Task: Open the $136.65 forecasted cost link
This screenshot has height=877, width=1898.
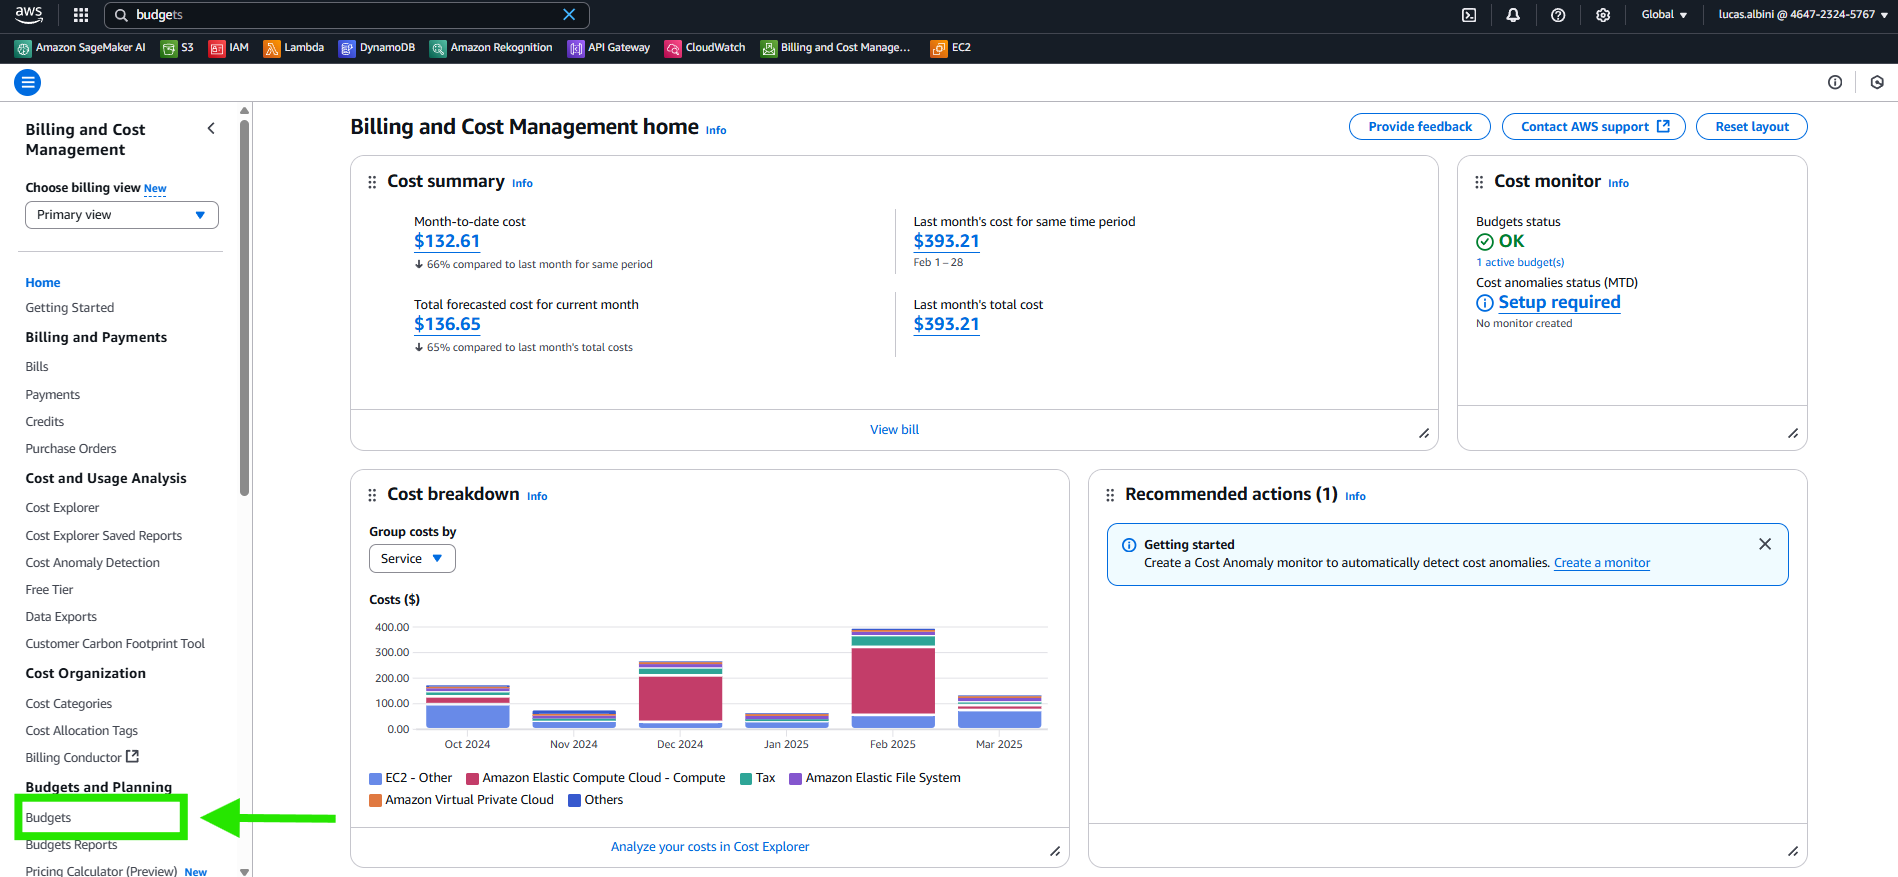Action: coord(447,324)
